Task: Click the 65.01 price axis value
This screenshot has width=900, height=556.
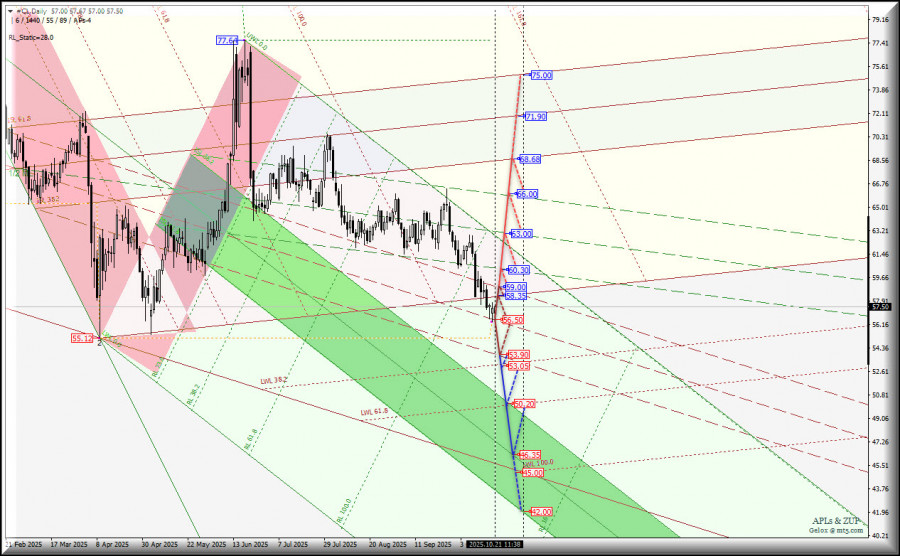Action: (880, 207)
